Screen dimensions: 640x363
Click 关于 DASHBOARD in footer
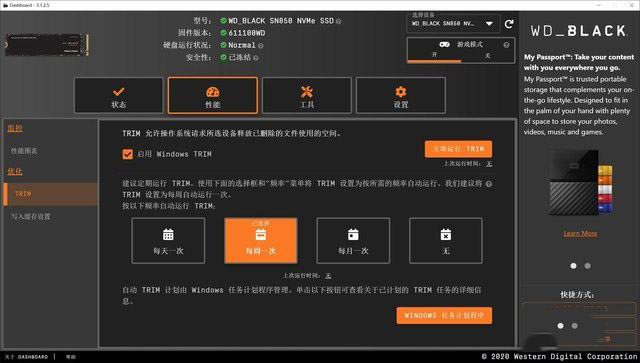(x=27, y=357)
